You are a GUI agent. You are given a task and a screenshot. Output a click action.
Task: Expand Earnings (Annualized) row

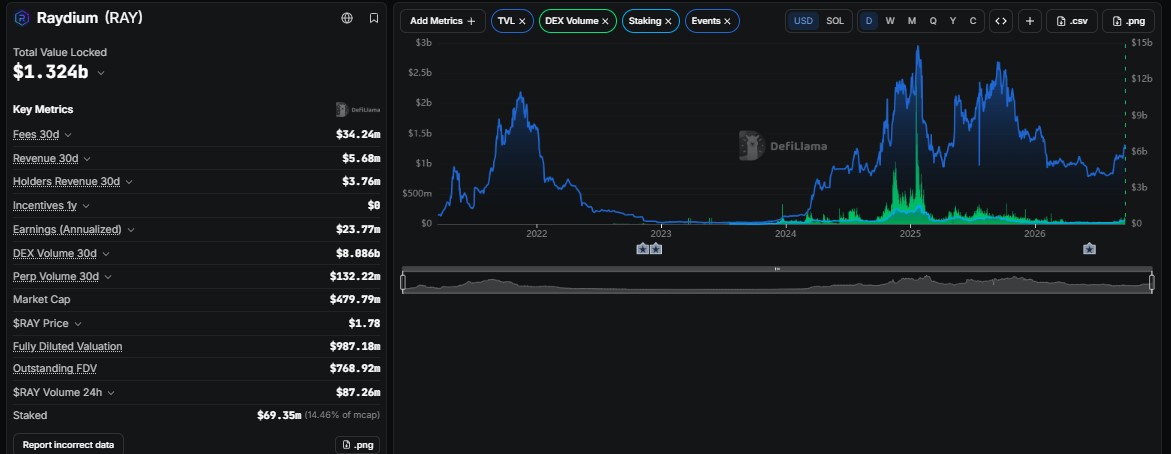[x=131, y=229]
